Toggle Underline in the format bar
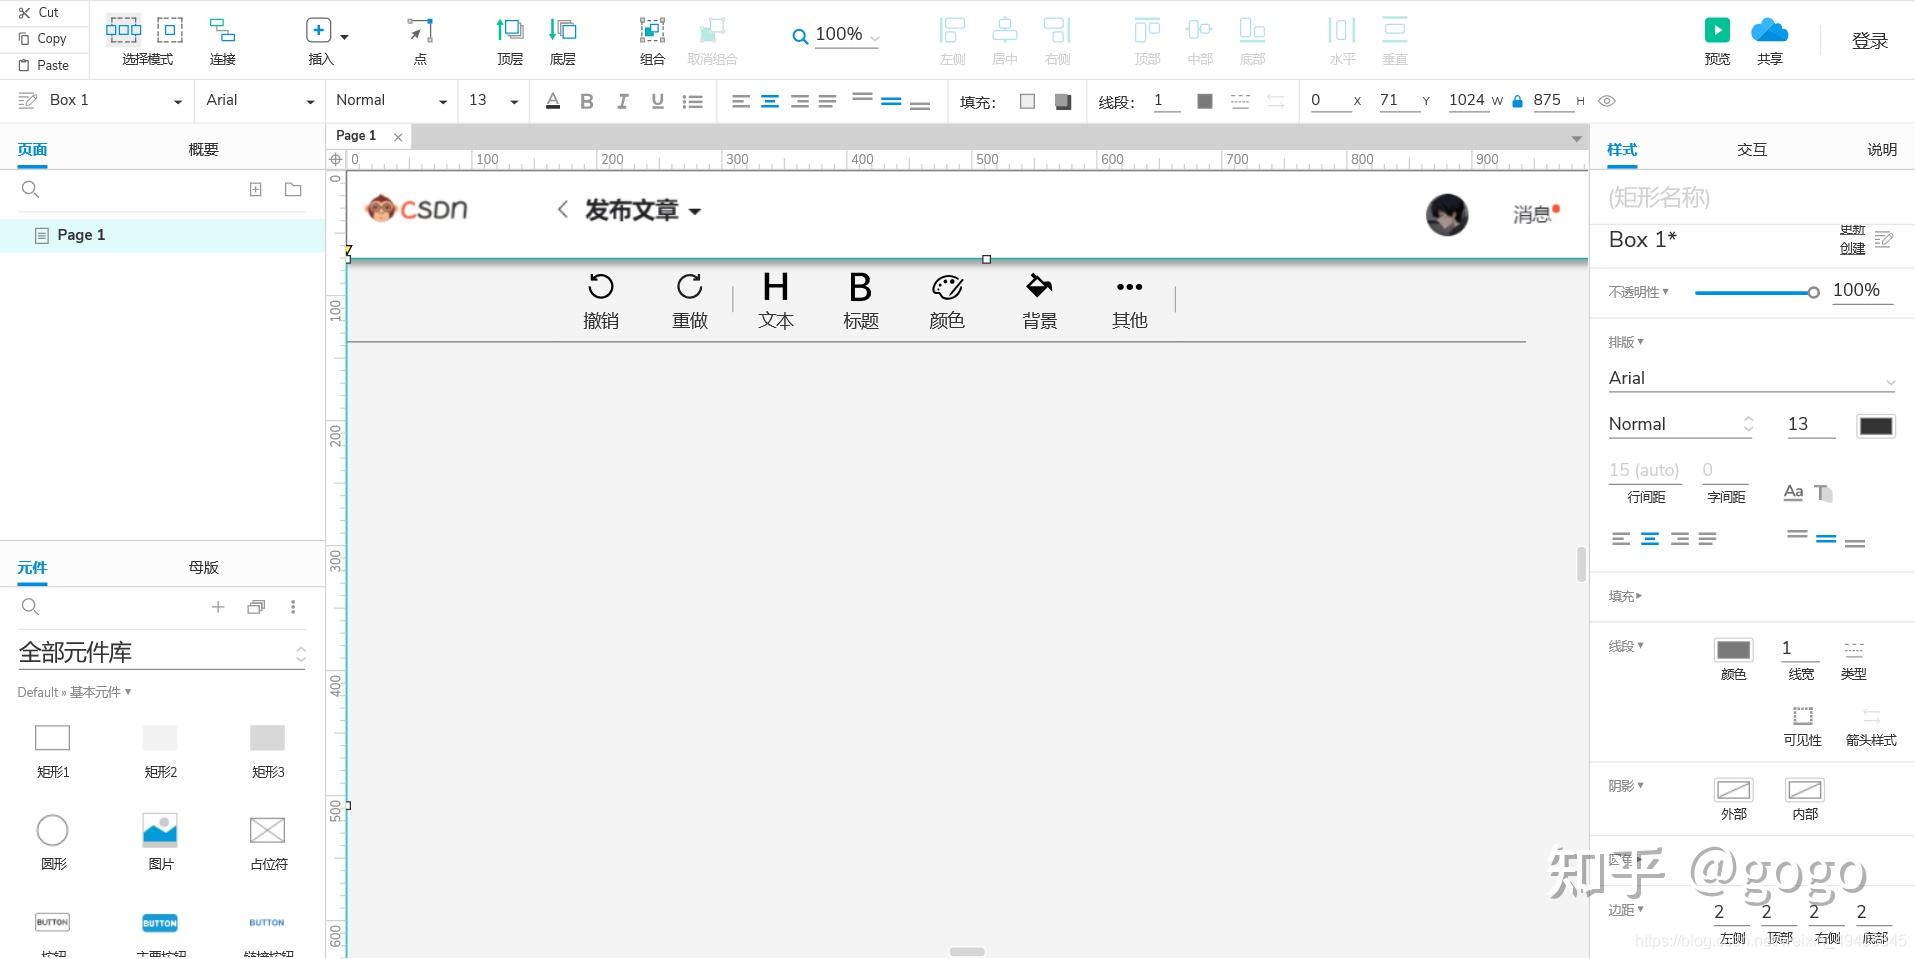 point(657,101)
